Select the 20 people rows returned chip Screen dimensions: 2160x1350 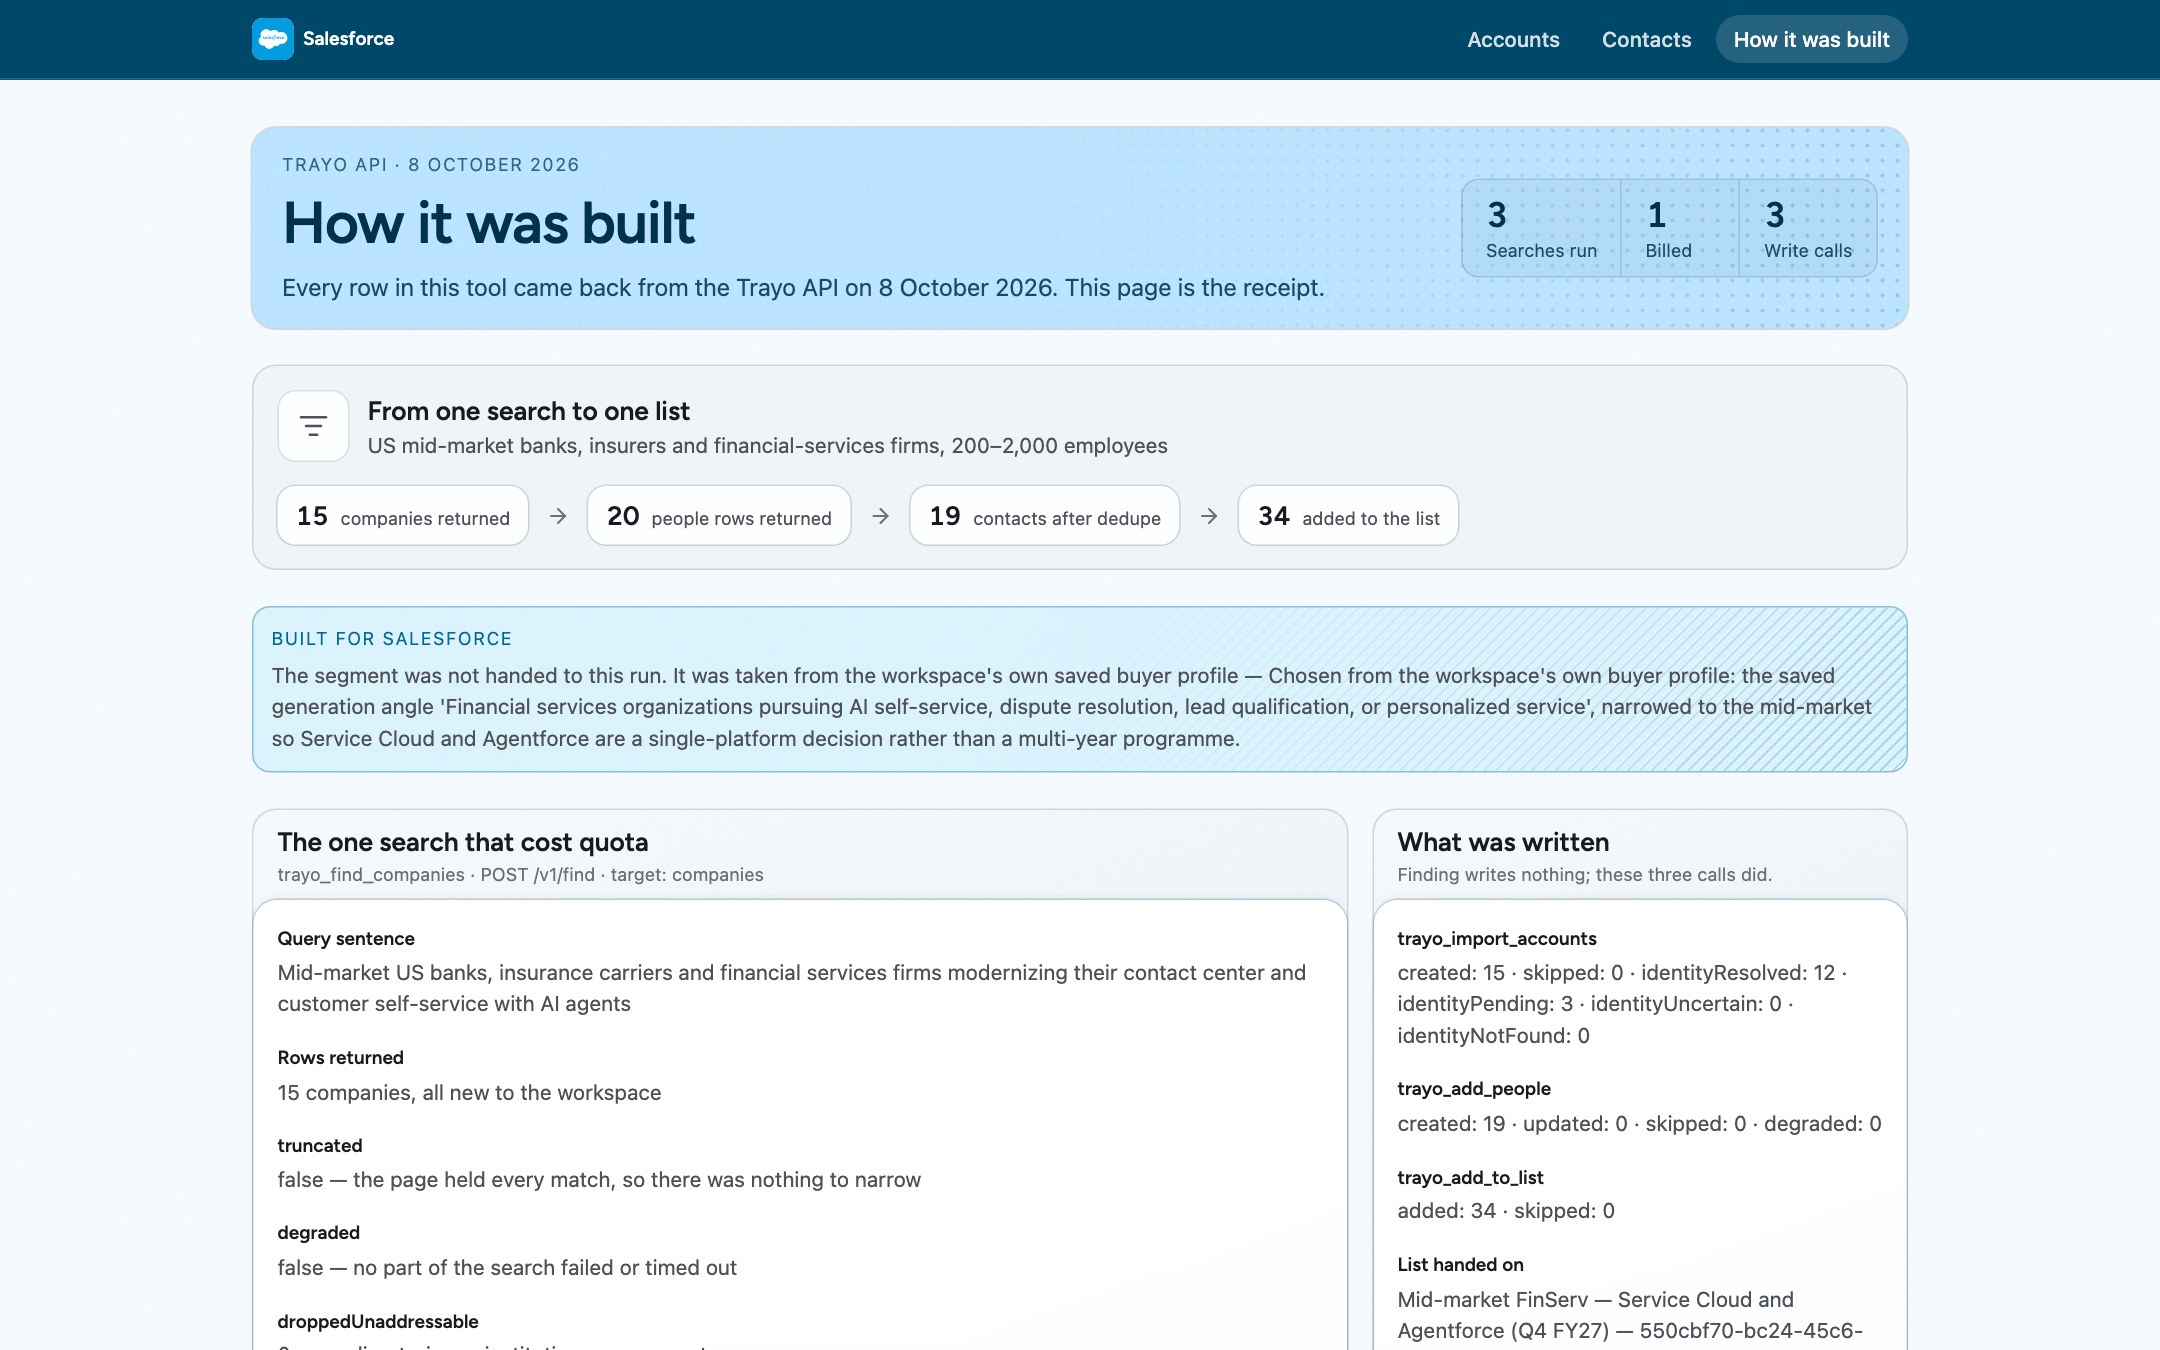719,516
